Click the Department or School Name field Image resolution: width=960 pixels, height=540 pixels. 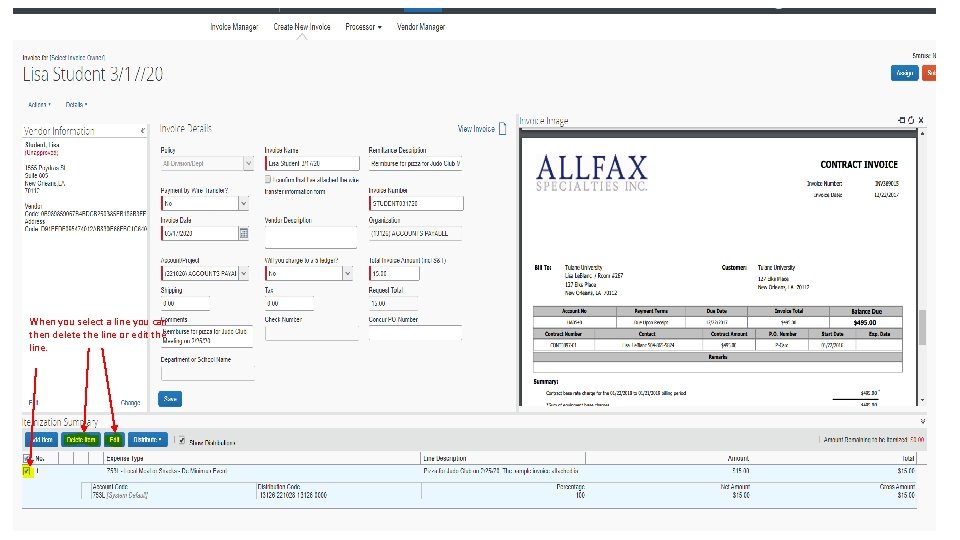(x=207, y=373)
